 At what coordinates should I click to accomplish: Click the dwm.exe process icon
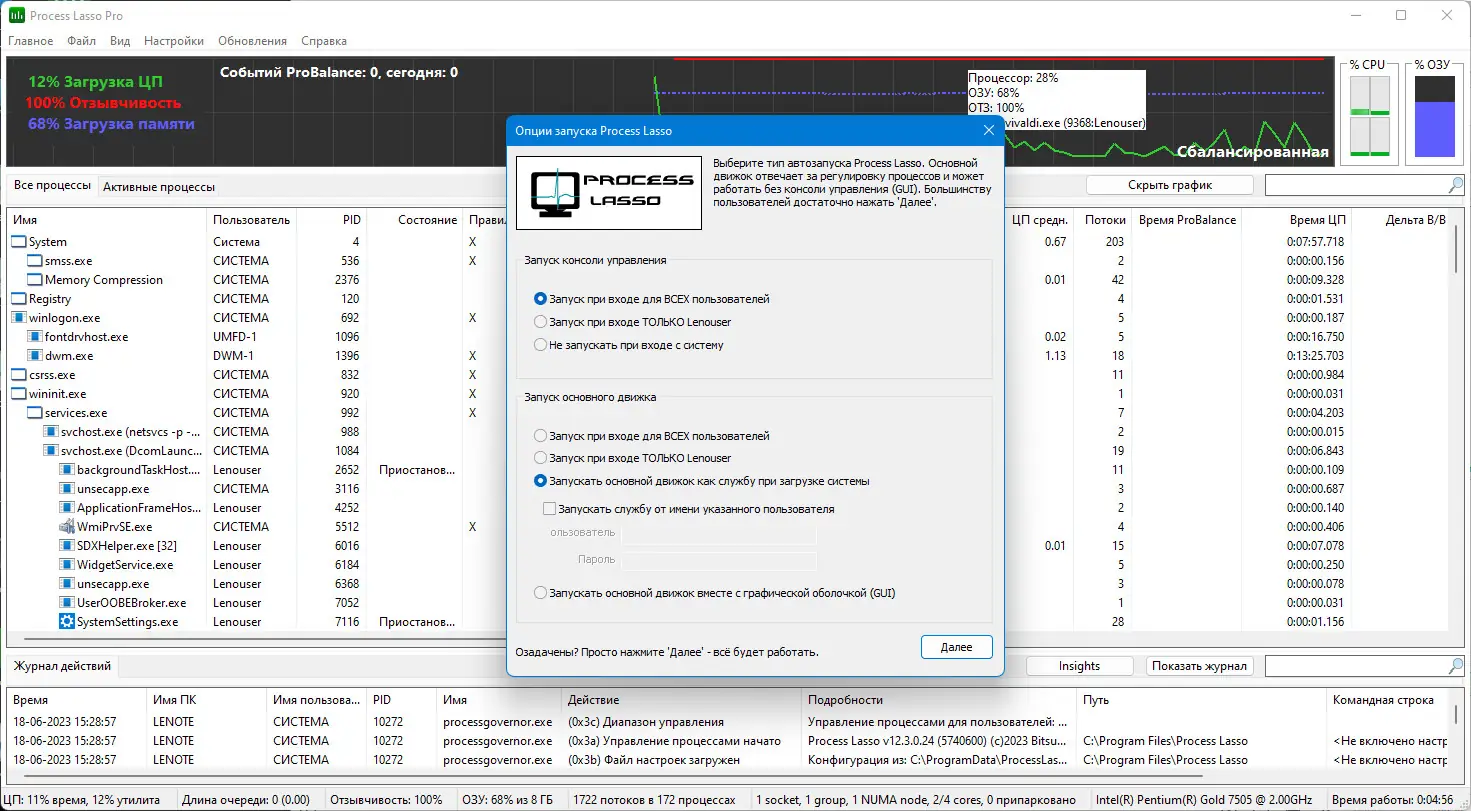(35, 356)
